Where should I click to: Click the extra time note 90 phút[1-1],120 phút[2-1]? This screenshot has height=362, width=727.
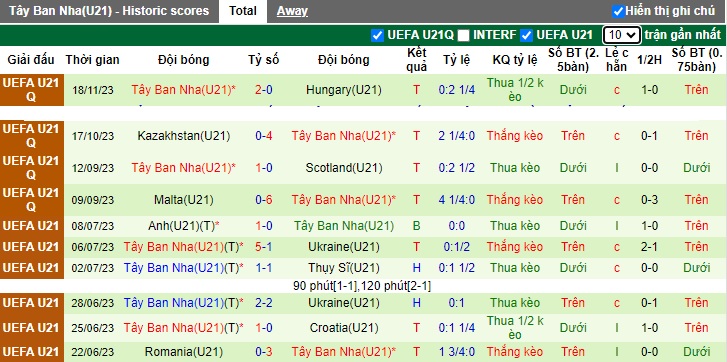(x=362, y=286)
